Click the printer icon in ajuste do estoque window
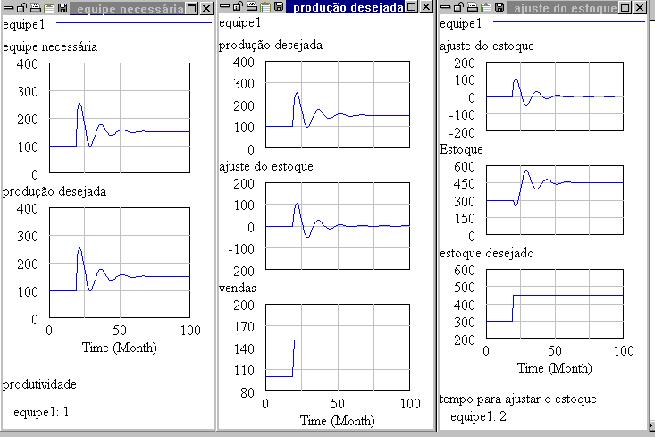 (473, 8)
